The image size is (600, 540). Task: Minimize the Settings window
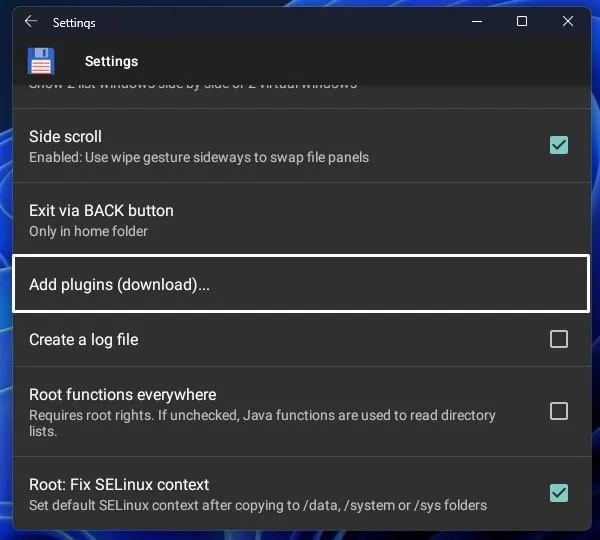(477, 21)
